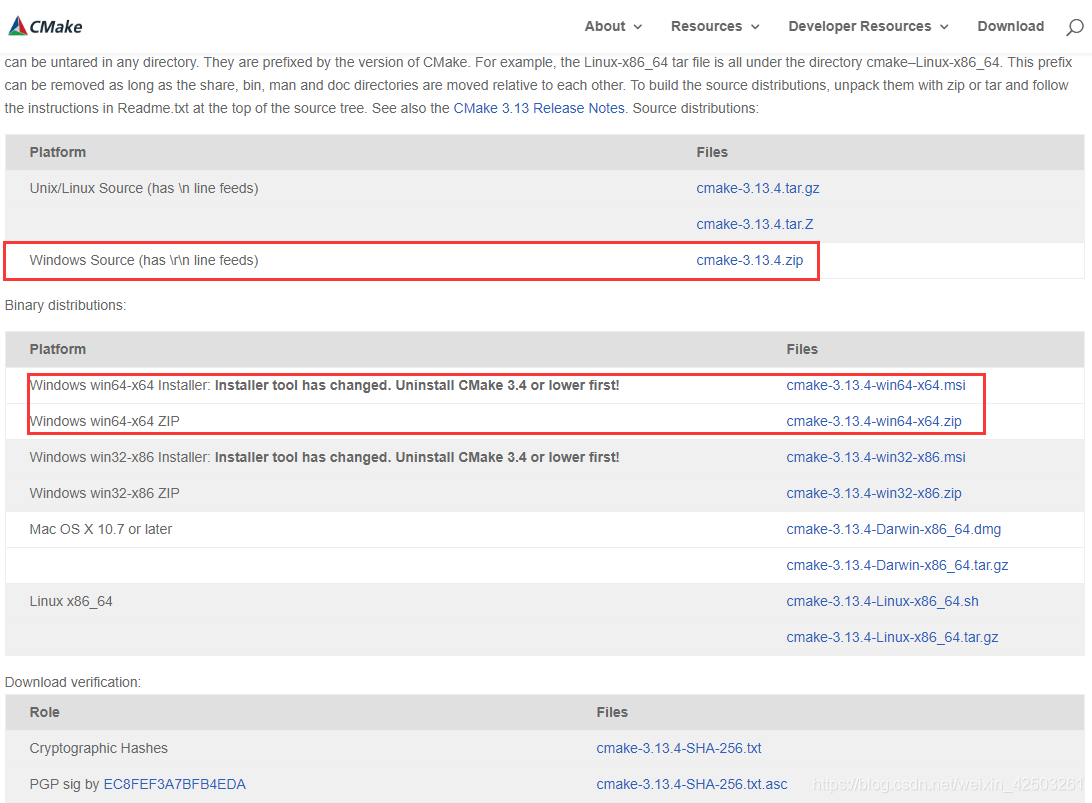The image size is (1092, 803).
Task: Click 'Role' column header
Action: (45, 712)
